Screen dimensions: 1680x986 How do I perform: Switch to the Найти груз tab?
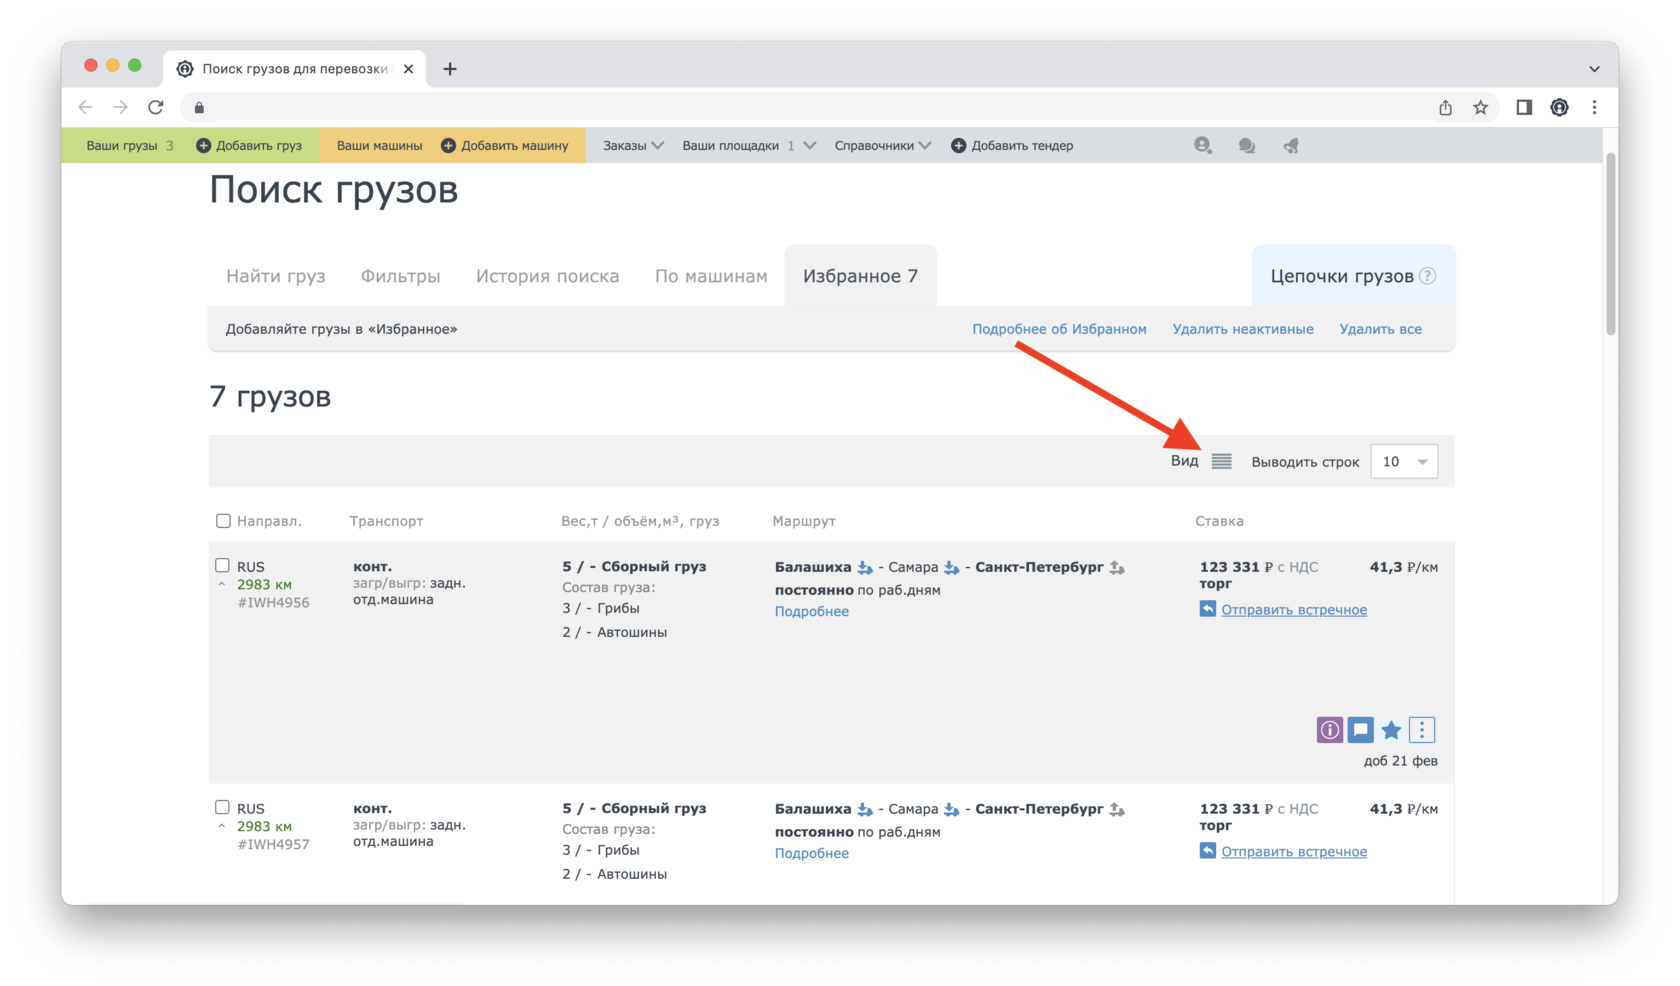click(x=276, y=276)
